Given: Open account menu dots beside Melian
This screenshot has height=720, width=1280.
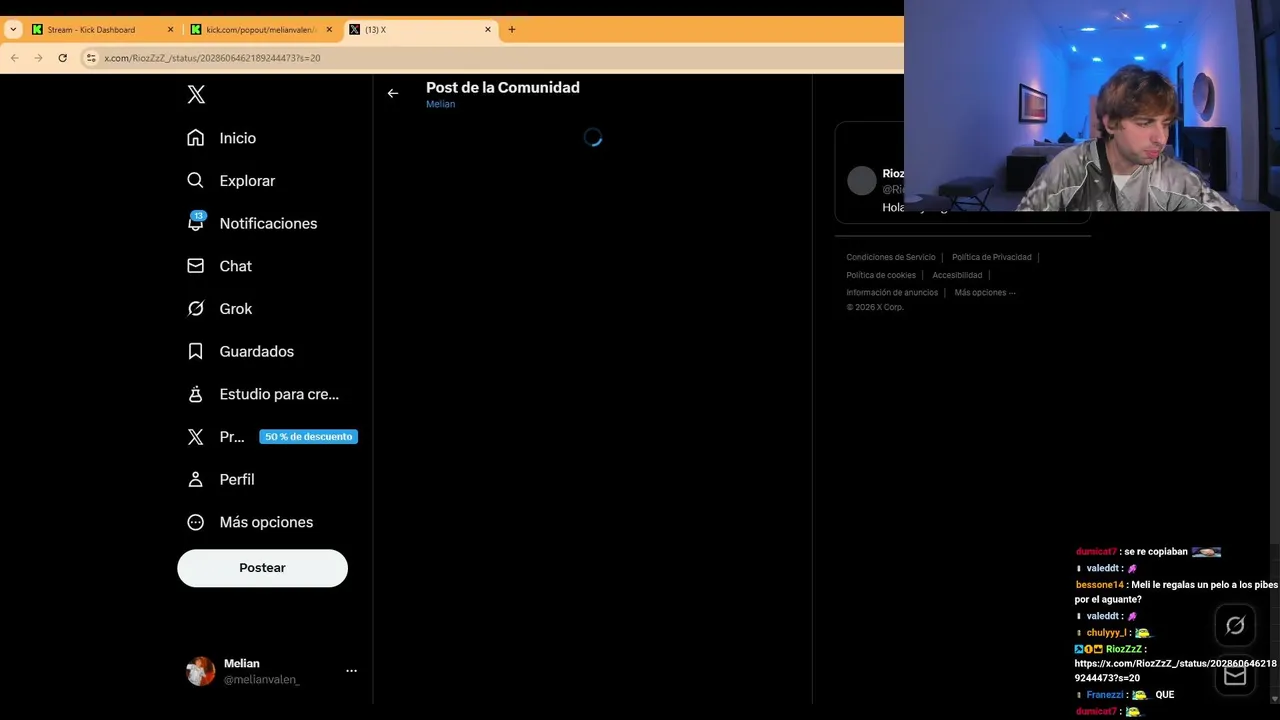Looking at the screenshot, I should tap(351, 671).
